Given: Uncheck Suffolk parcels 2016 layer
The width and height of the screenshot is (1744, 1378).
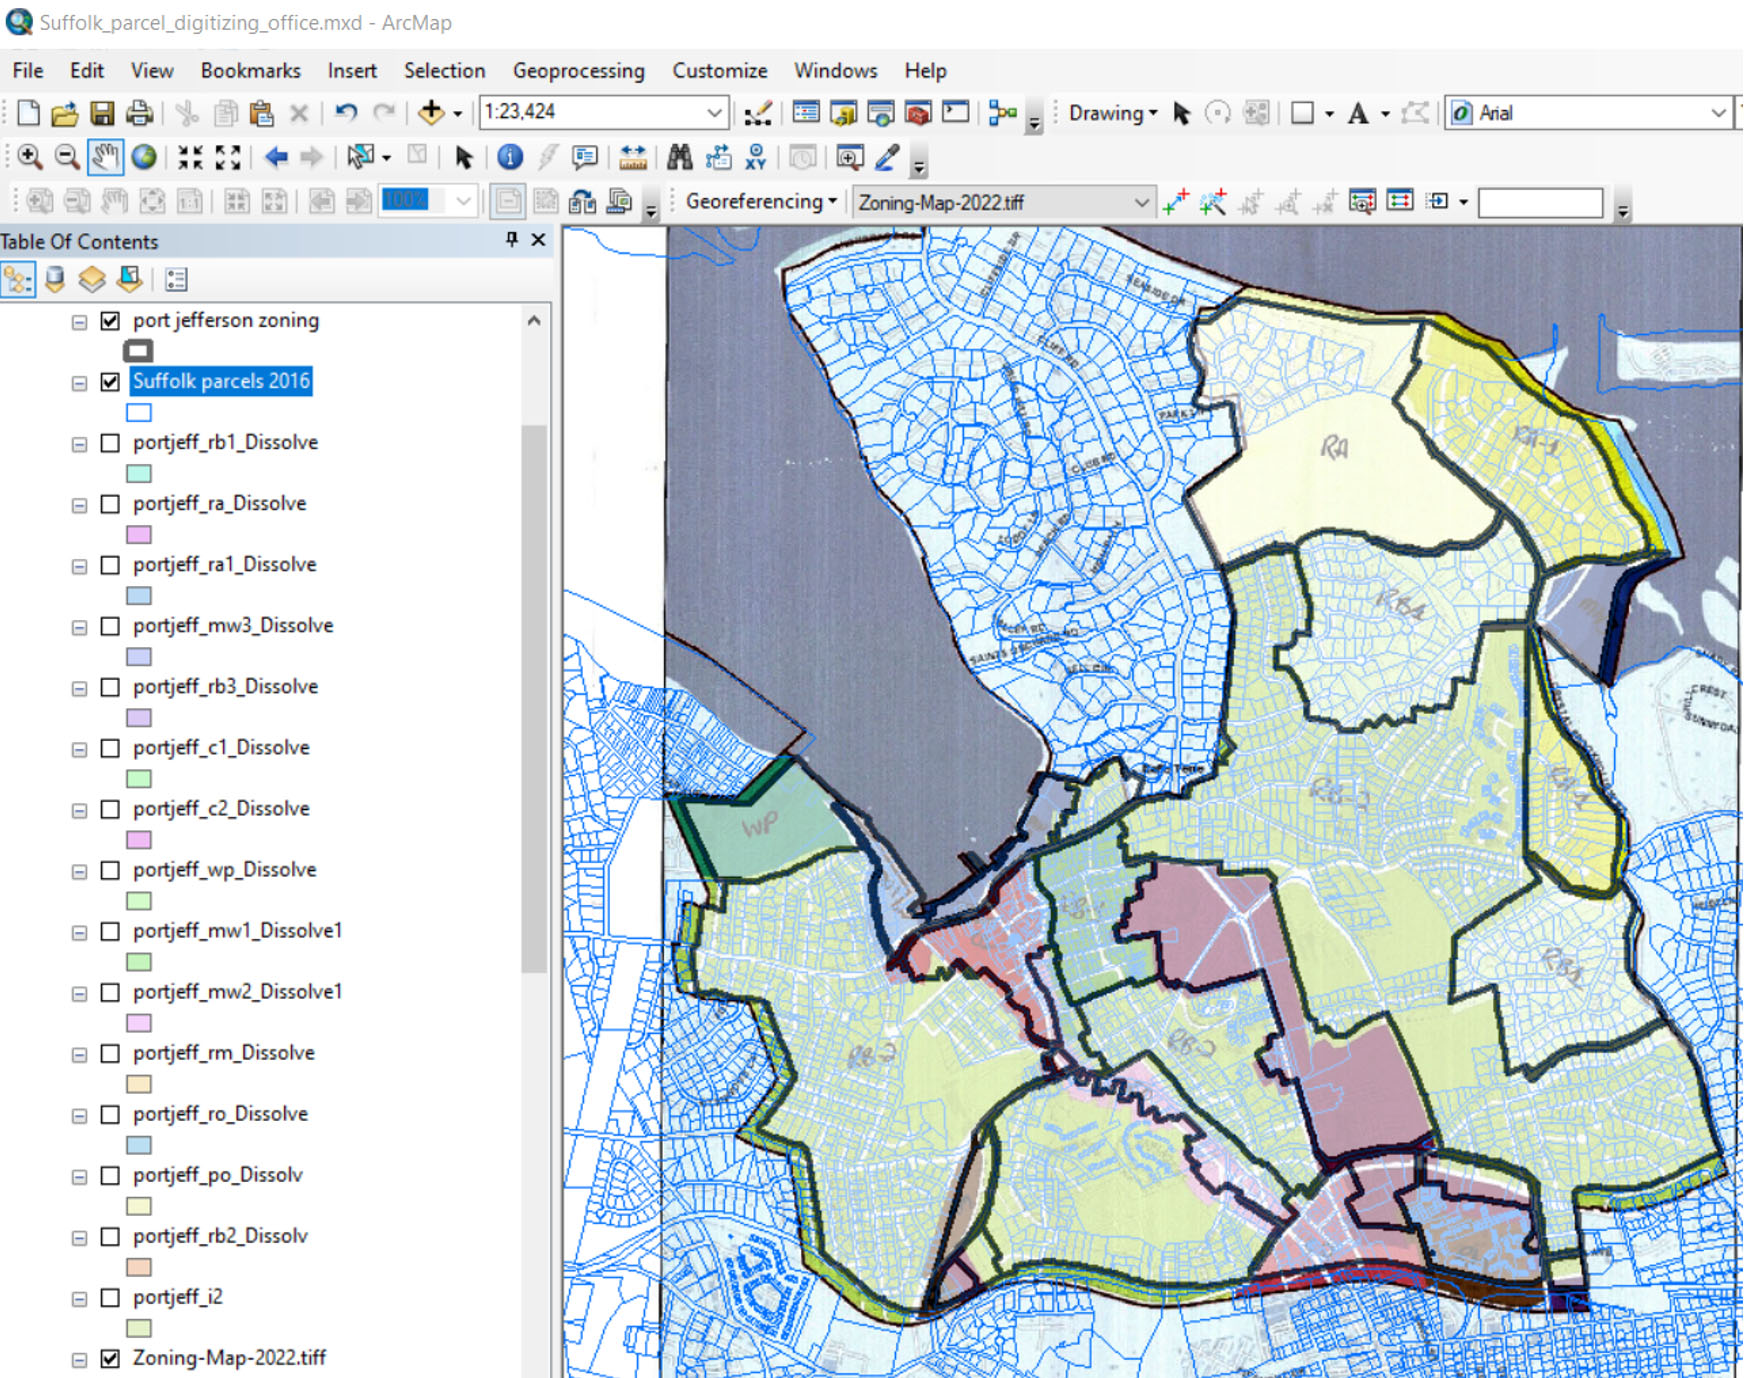Looking at the screenshot, I should coord(111,382).
